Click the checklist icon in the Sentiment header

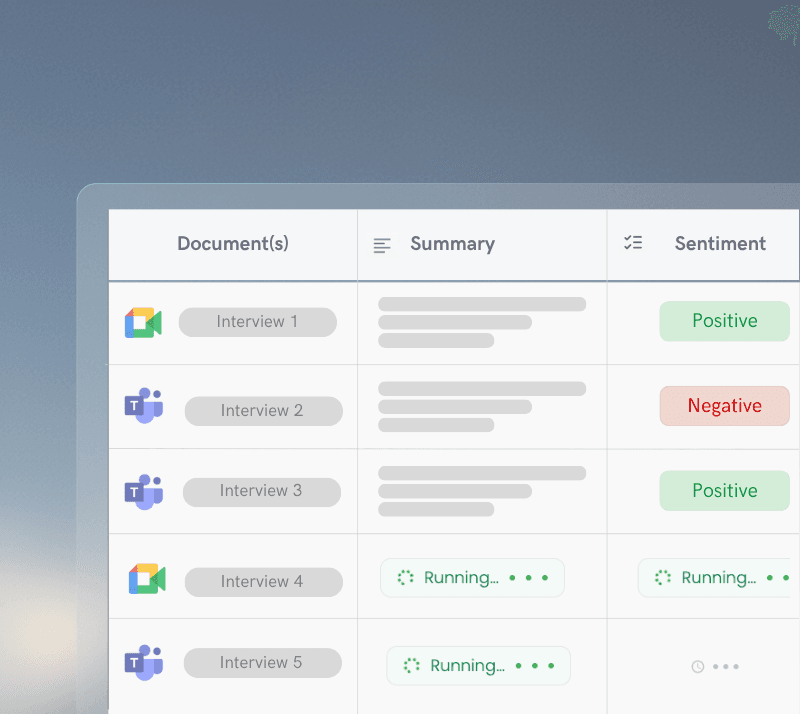coord(633,243)
